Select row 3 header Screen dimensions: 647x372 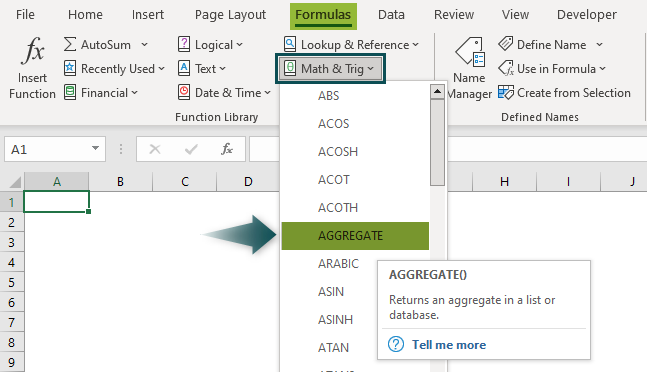12,243
